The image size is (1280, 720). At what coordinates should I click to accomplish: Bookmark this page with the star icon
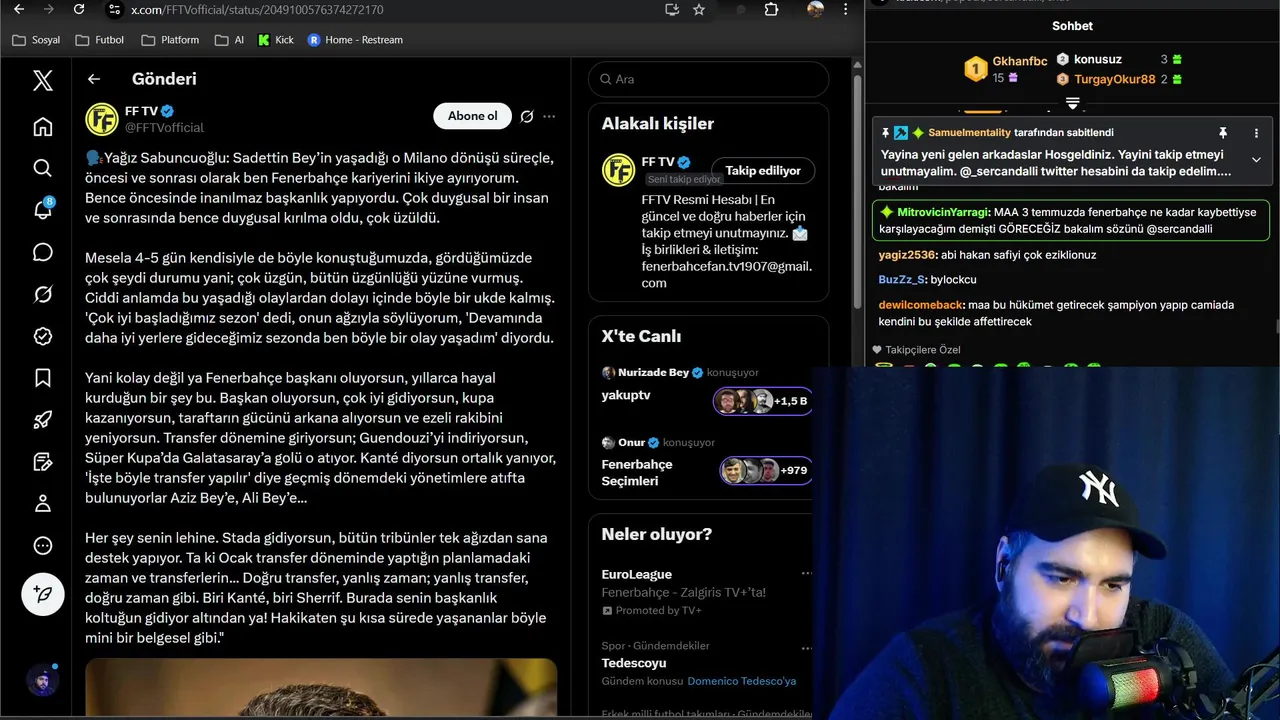[x=699, y=10]
